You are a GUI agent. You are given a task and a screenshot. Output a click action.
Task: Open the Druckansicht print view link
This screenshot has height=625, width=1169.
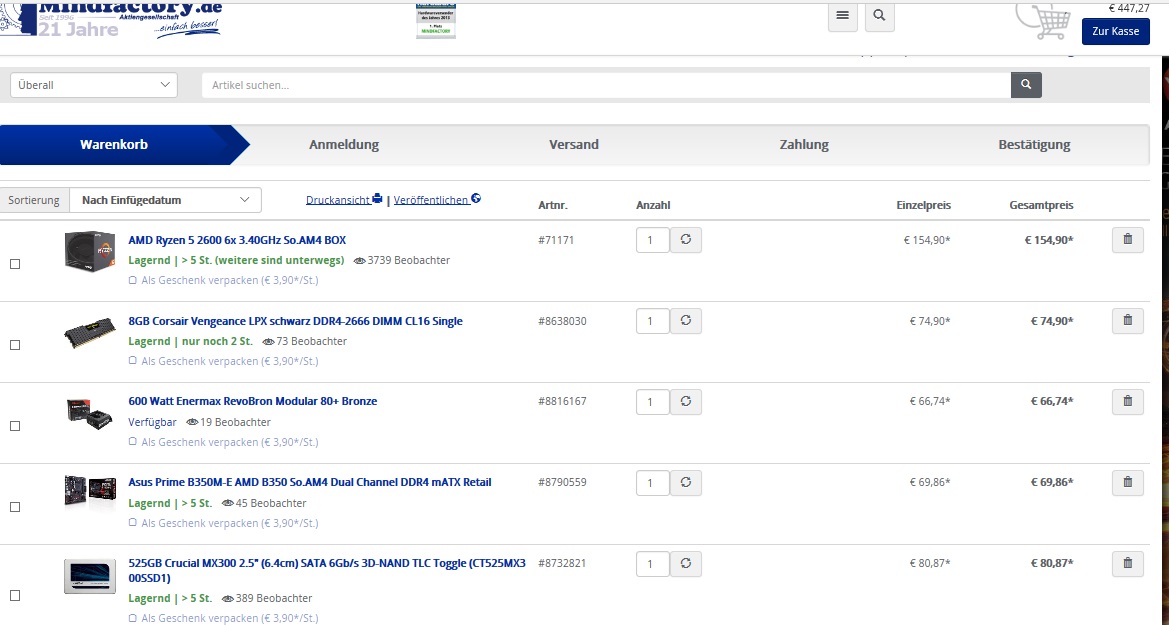pyautogui.click(x=344, y=200)
